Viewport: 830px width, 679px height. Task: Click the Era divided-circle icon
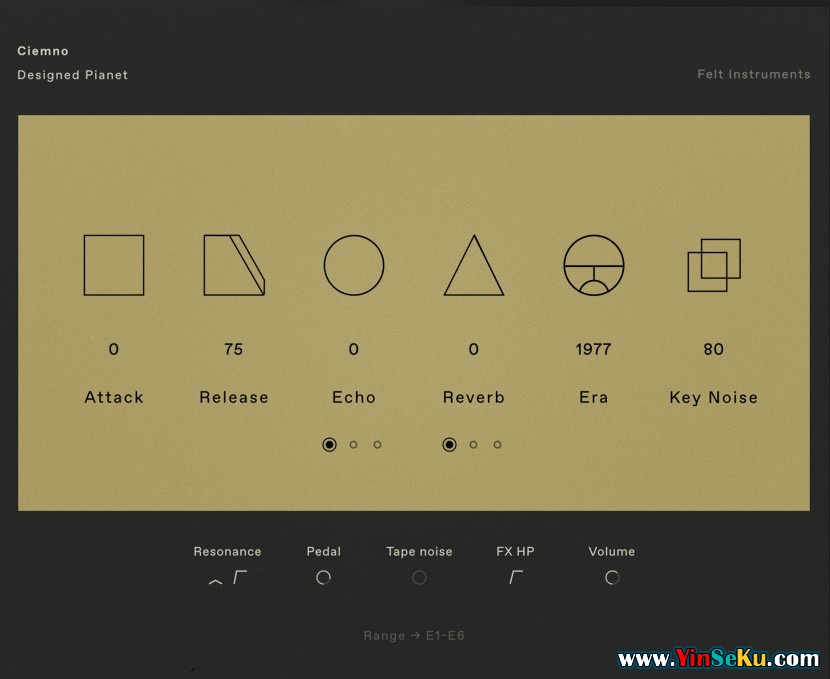[594, 265]
